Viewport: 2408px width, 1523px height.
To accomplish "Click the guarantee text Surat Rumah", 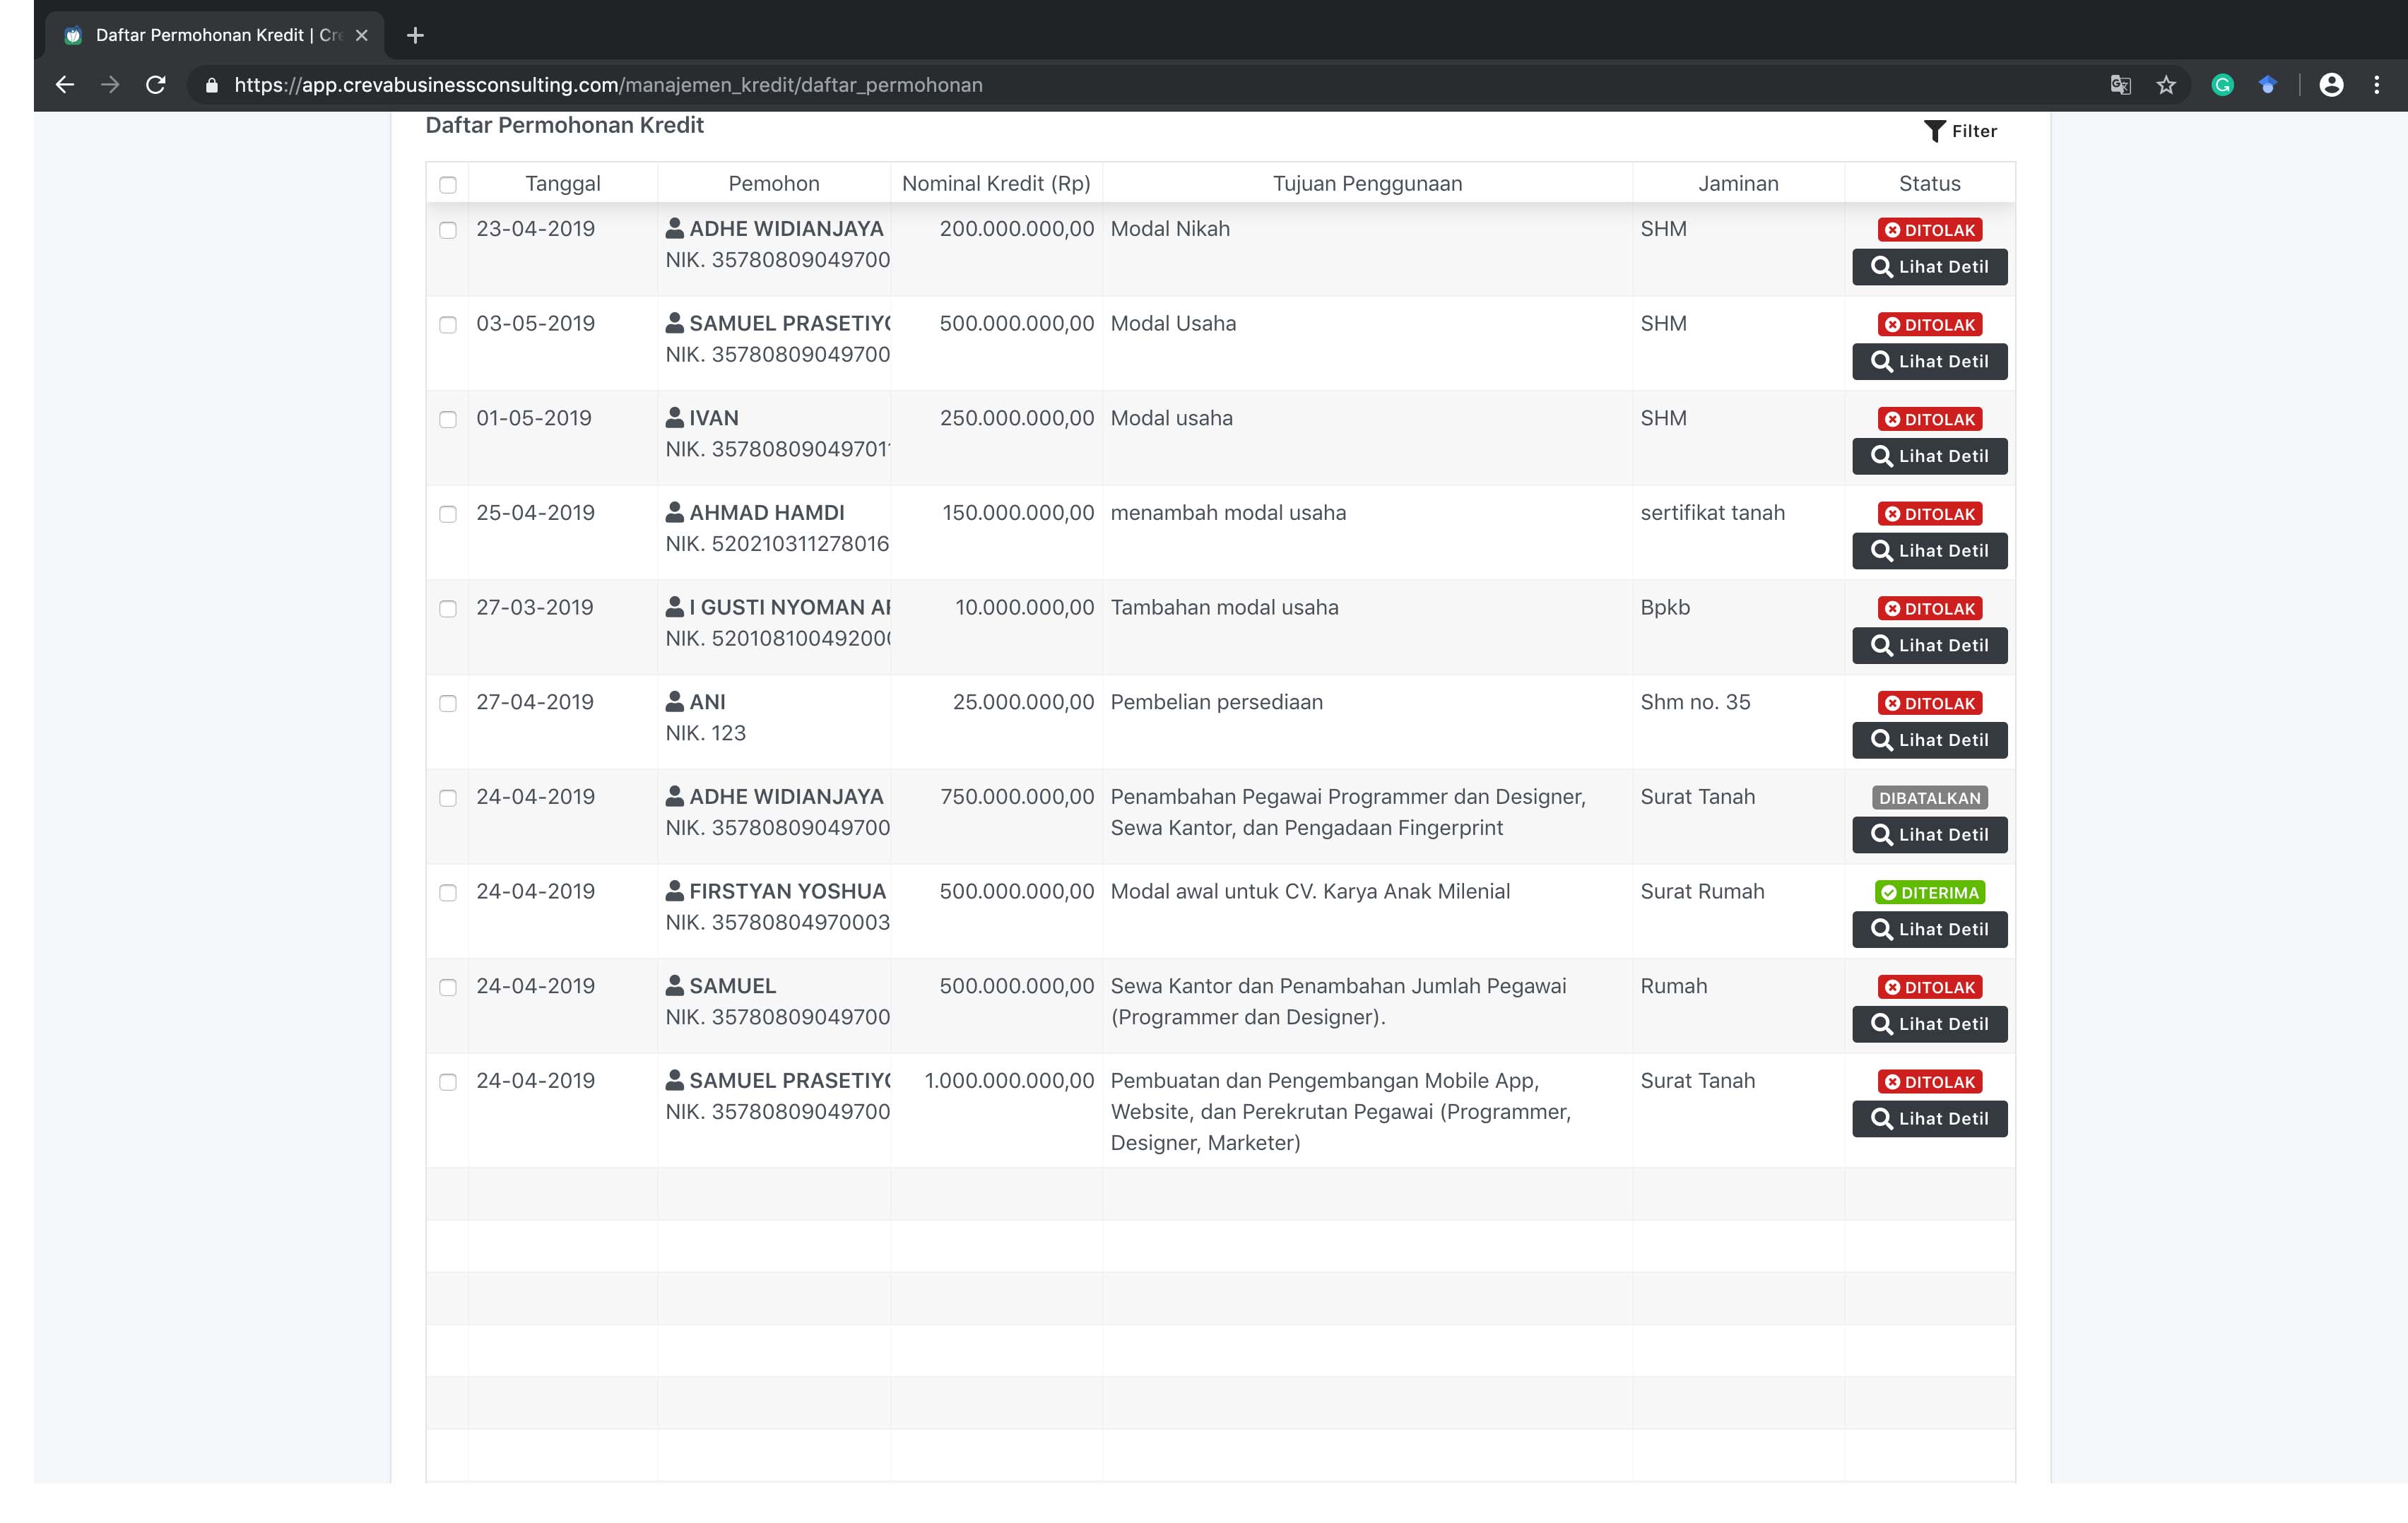I will click(1702, 891).
